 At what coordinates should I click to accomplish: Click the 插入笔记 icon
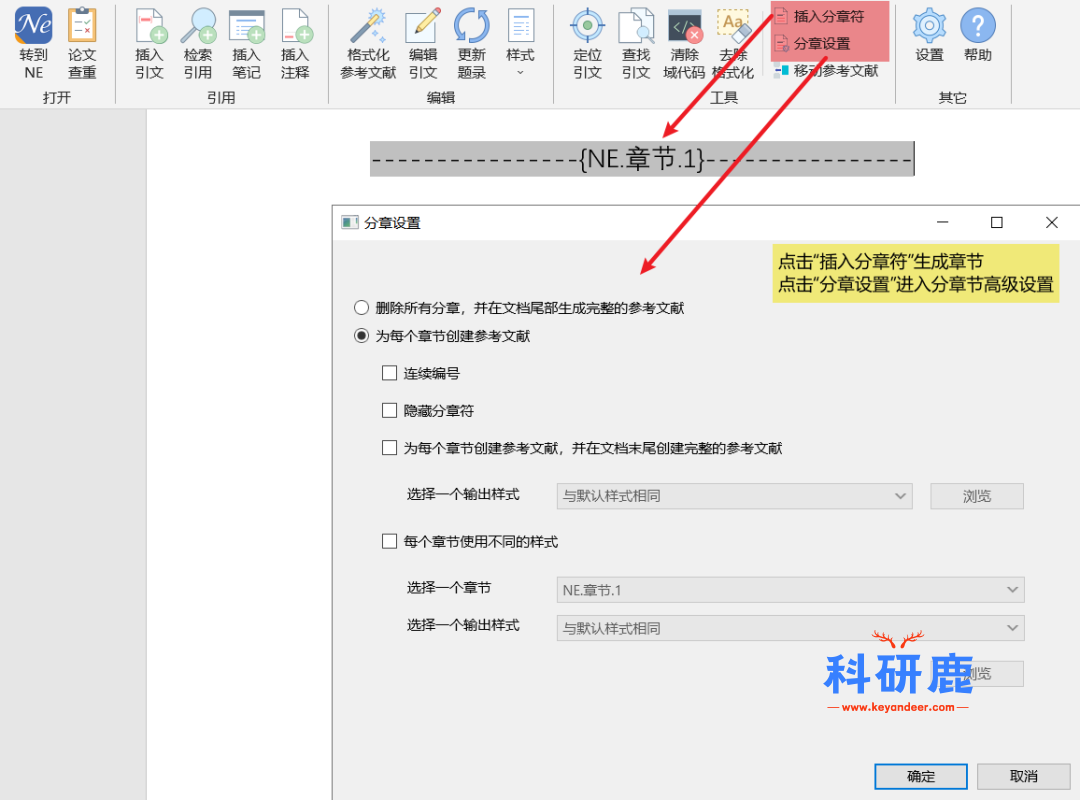(246, 26)
